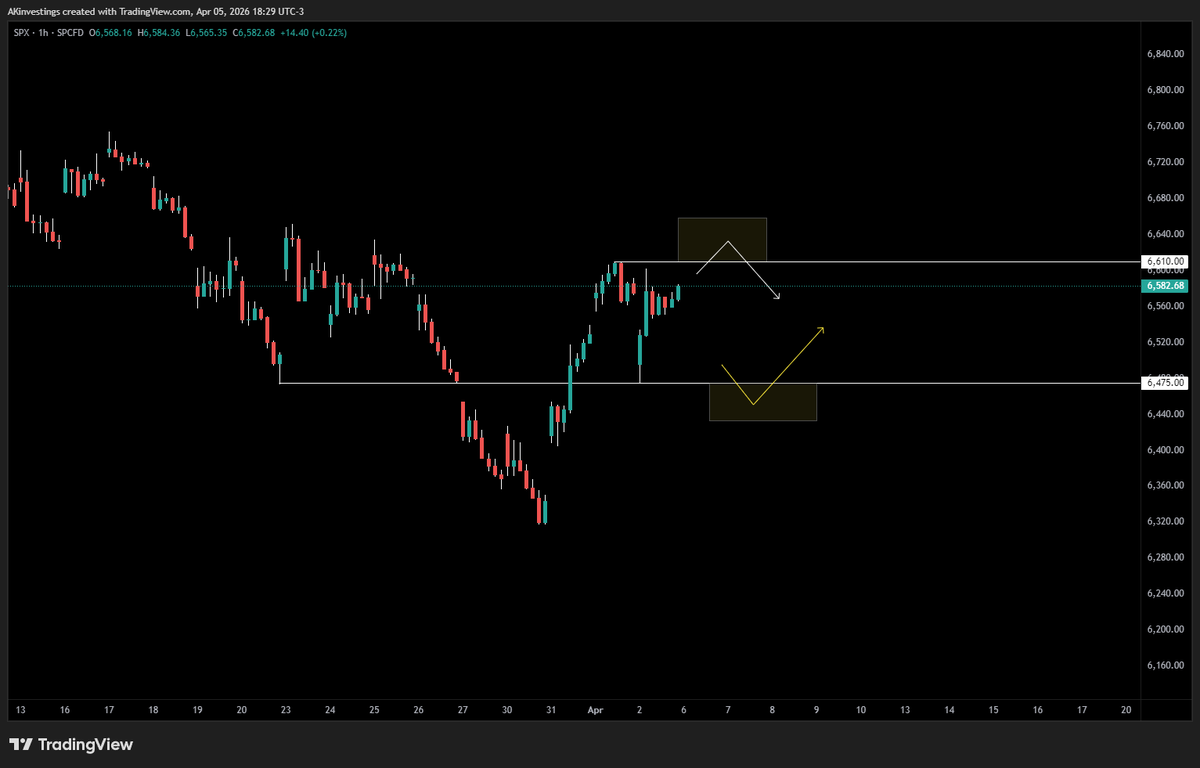Viewport: 1200px width, 768px height.
Task: Click date 24 on the time axis
Action: (x=330, y=710)
